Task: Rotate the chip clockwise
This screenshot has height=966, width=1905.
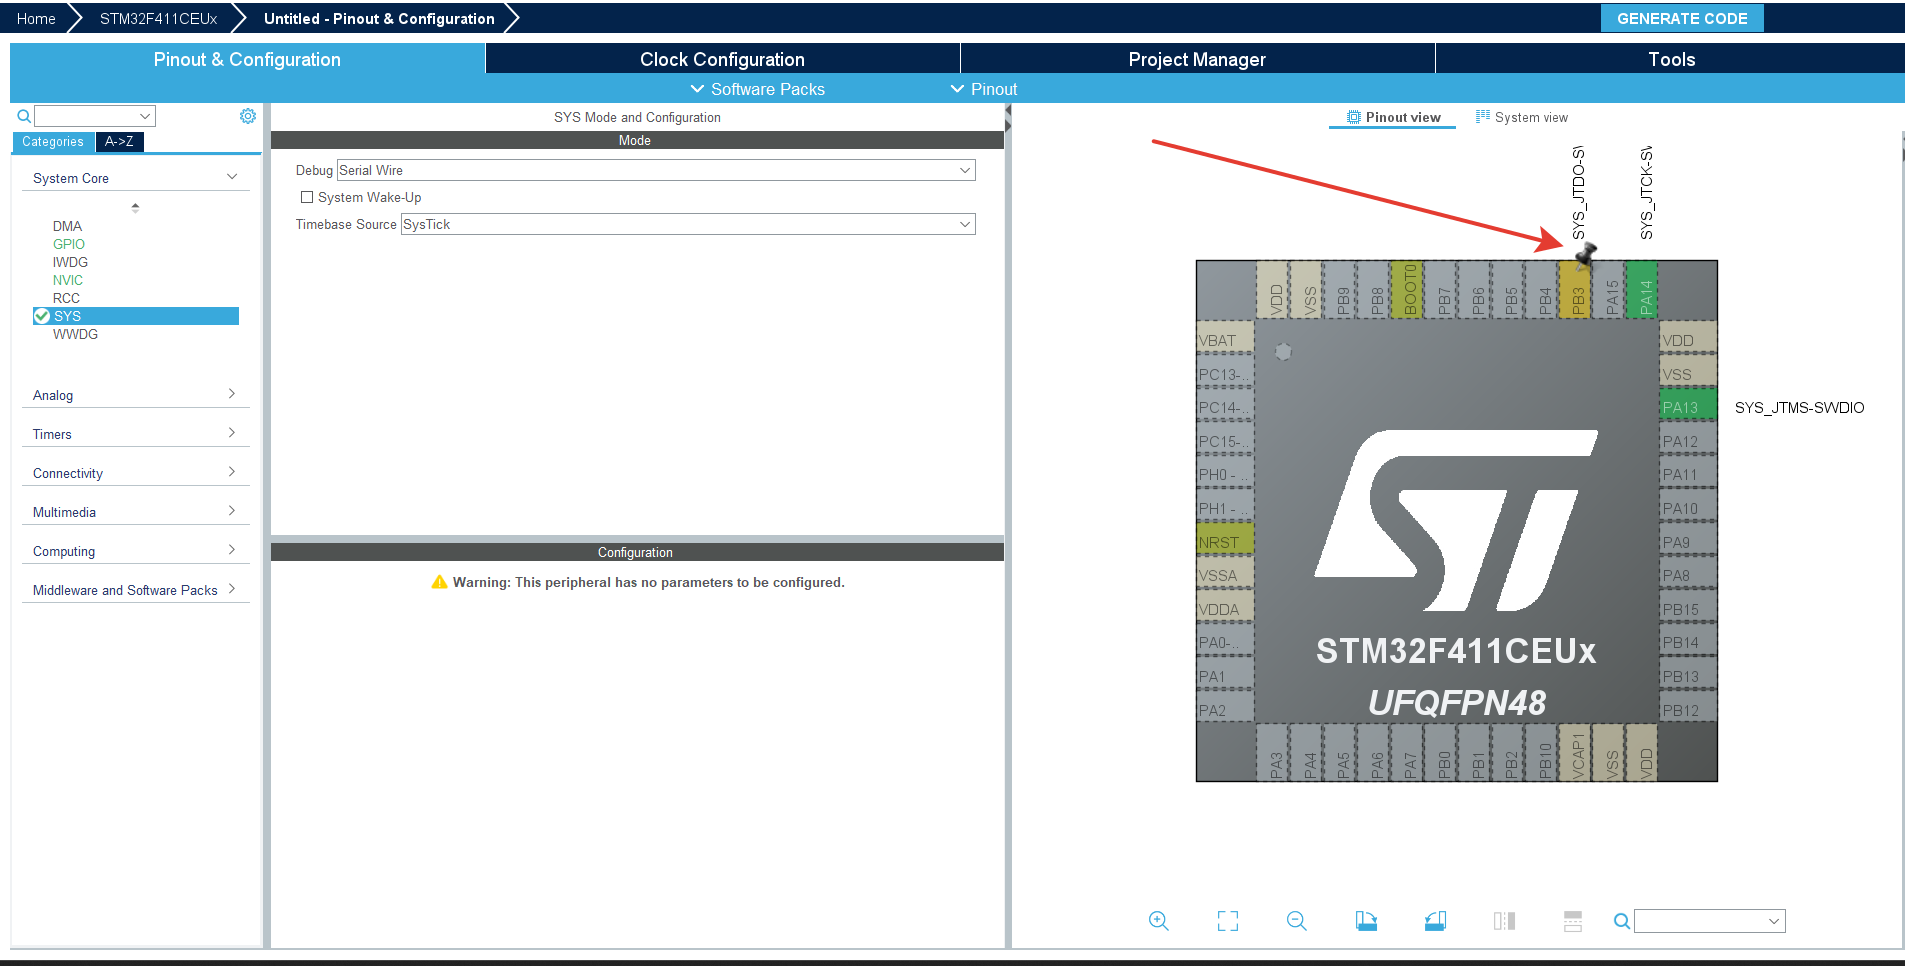Action: click(x=1366, y=921)
